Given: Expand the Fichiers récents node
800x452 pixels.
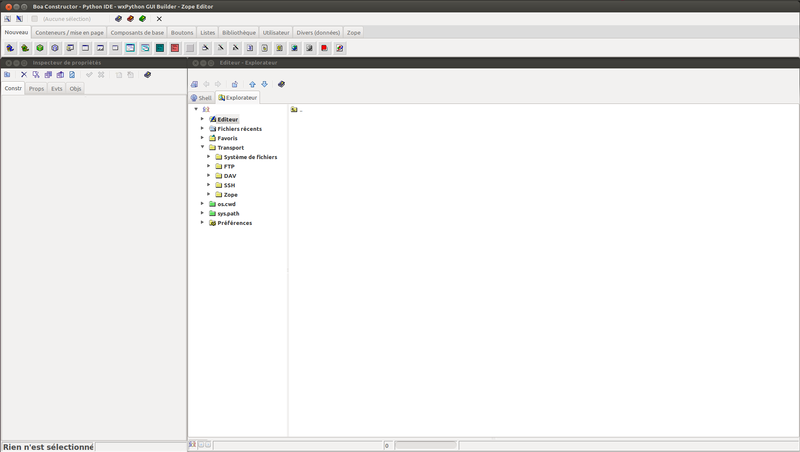Looking at the screenshot, I should coord(202,128).
